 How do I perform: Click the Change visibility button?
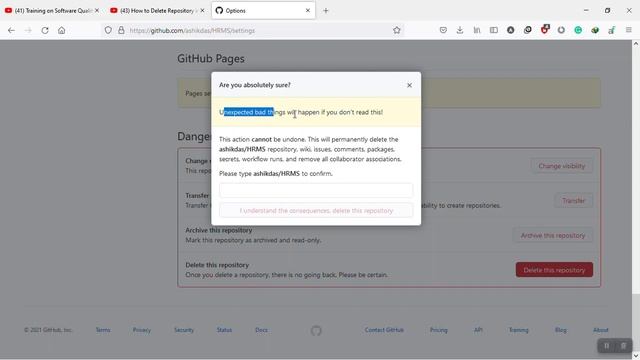(x=562, y=166)
